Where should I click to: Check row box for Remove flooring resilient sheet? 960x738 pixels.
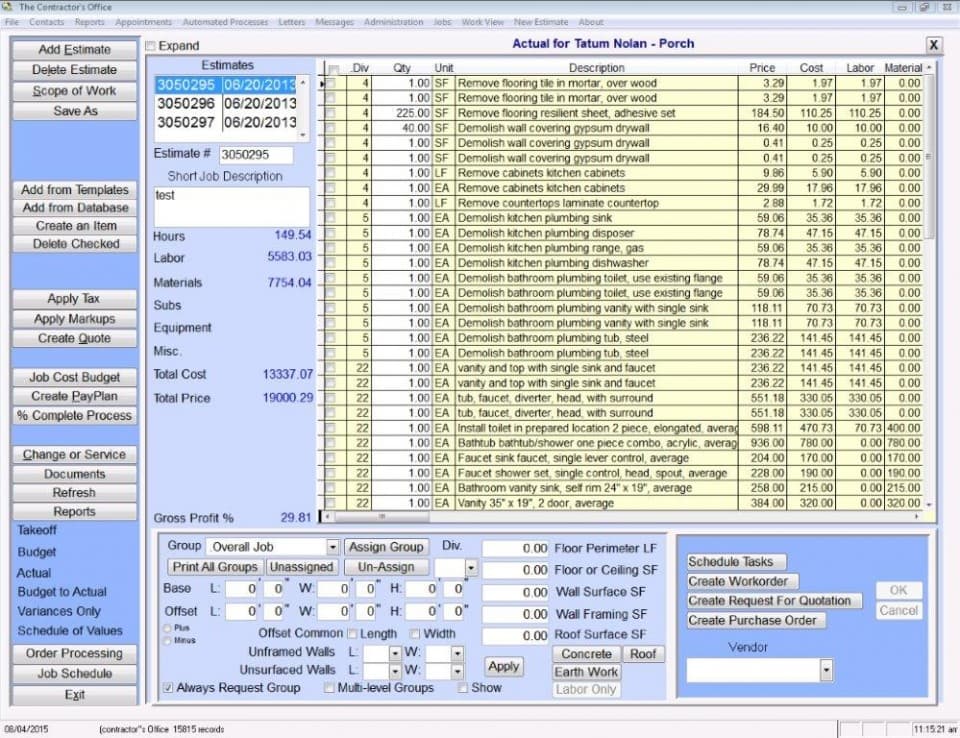tap(331, 113)
